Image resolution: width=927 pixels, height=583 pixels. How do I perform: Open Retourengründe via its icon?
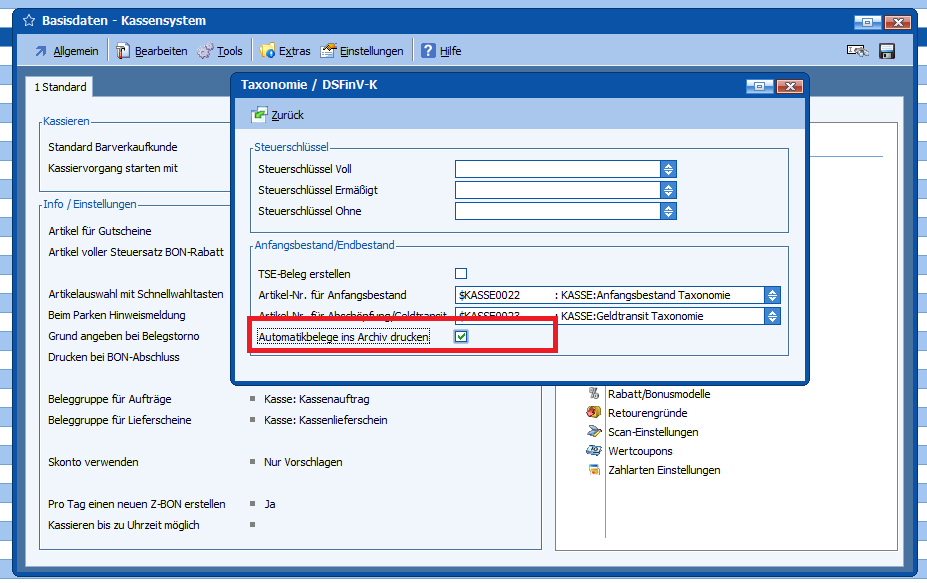594,413
